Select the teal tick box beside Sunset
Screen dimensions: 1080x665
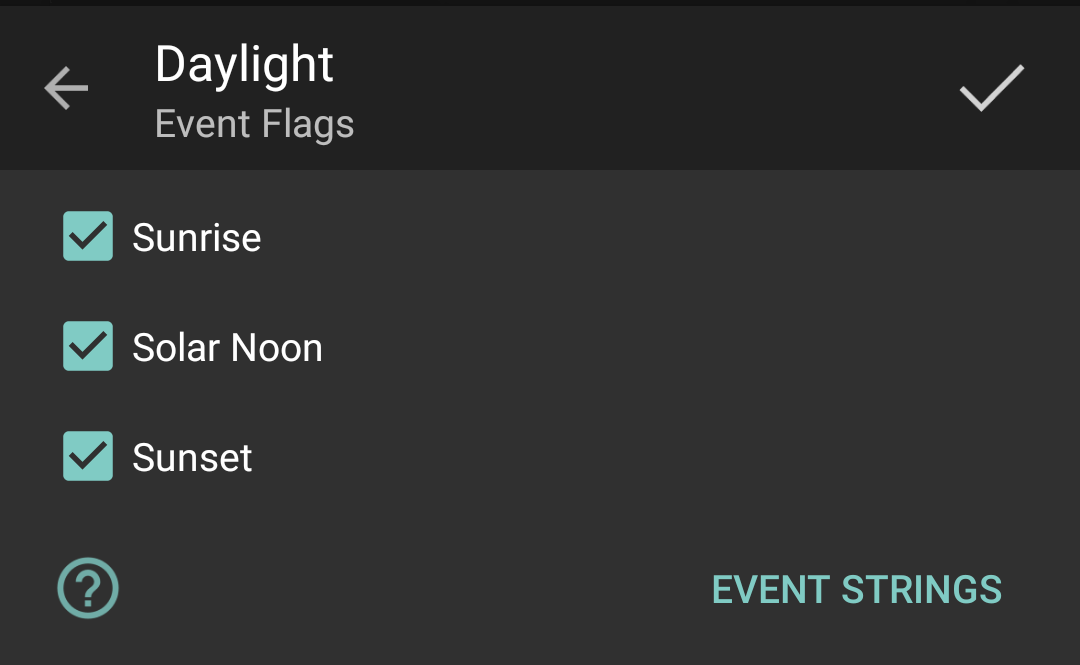point(88,457)
